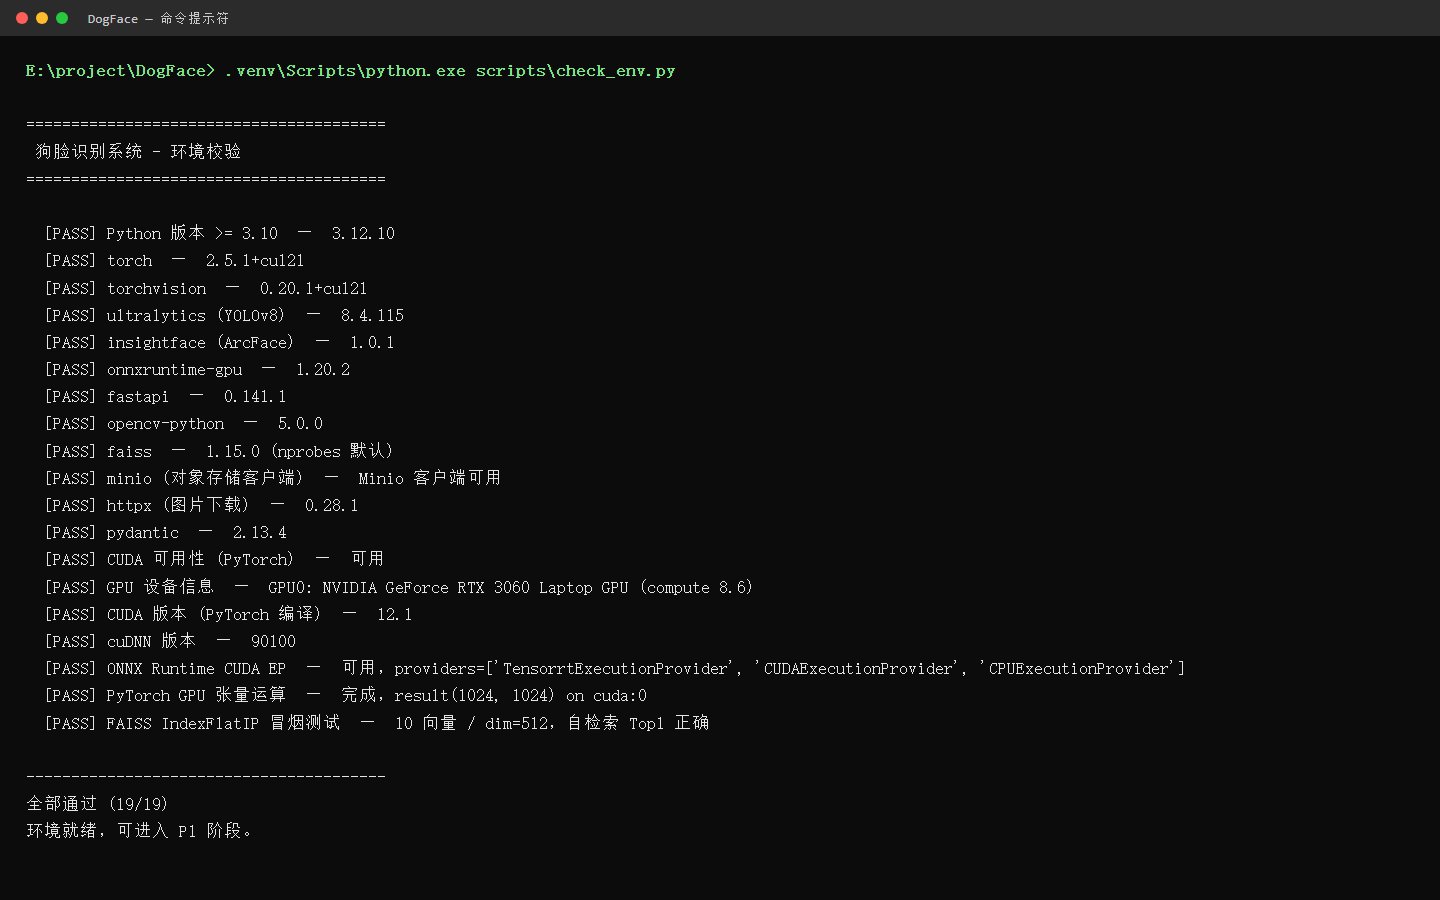This screenshot has width=1440, height=900.
Task: Click the final message '环境就绪，可进入 P1 阶段。'
Action: (x=140, y=830)
